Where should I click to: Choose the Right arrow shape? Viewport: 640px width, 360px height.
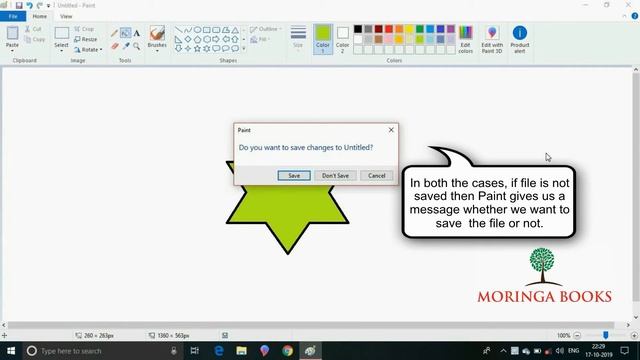point(216,39)
